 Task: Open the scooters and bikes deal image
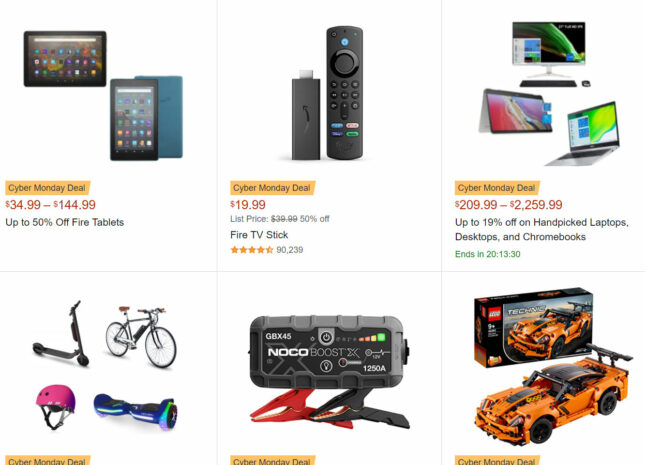(x=105, y=365)
